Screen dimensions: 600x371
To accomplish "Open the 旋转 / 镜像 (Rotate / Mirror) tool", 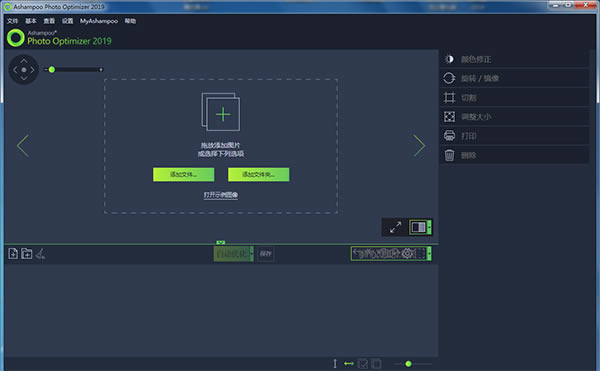I will click(x=514, y=78).
